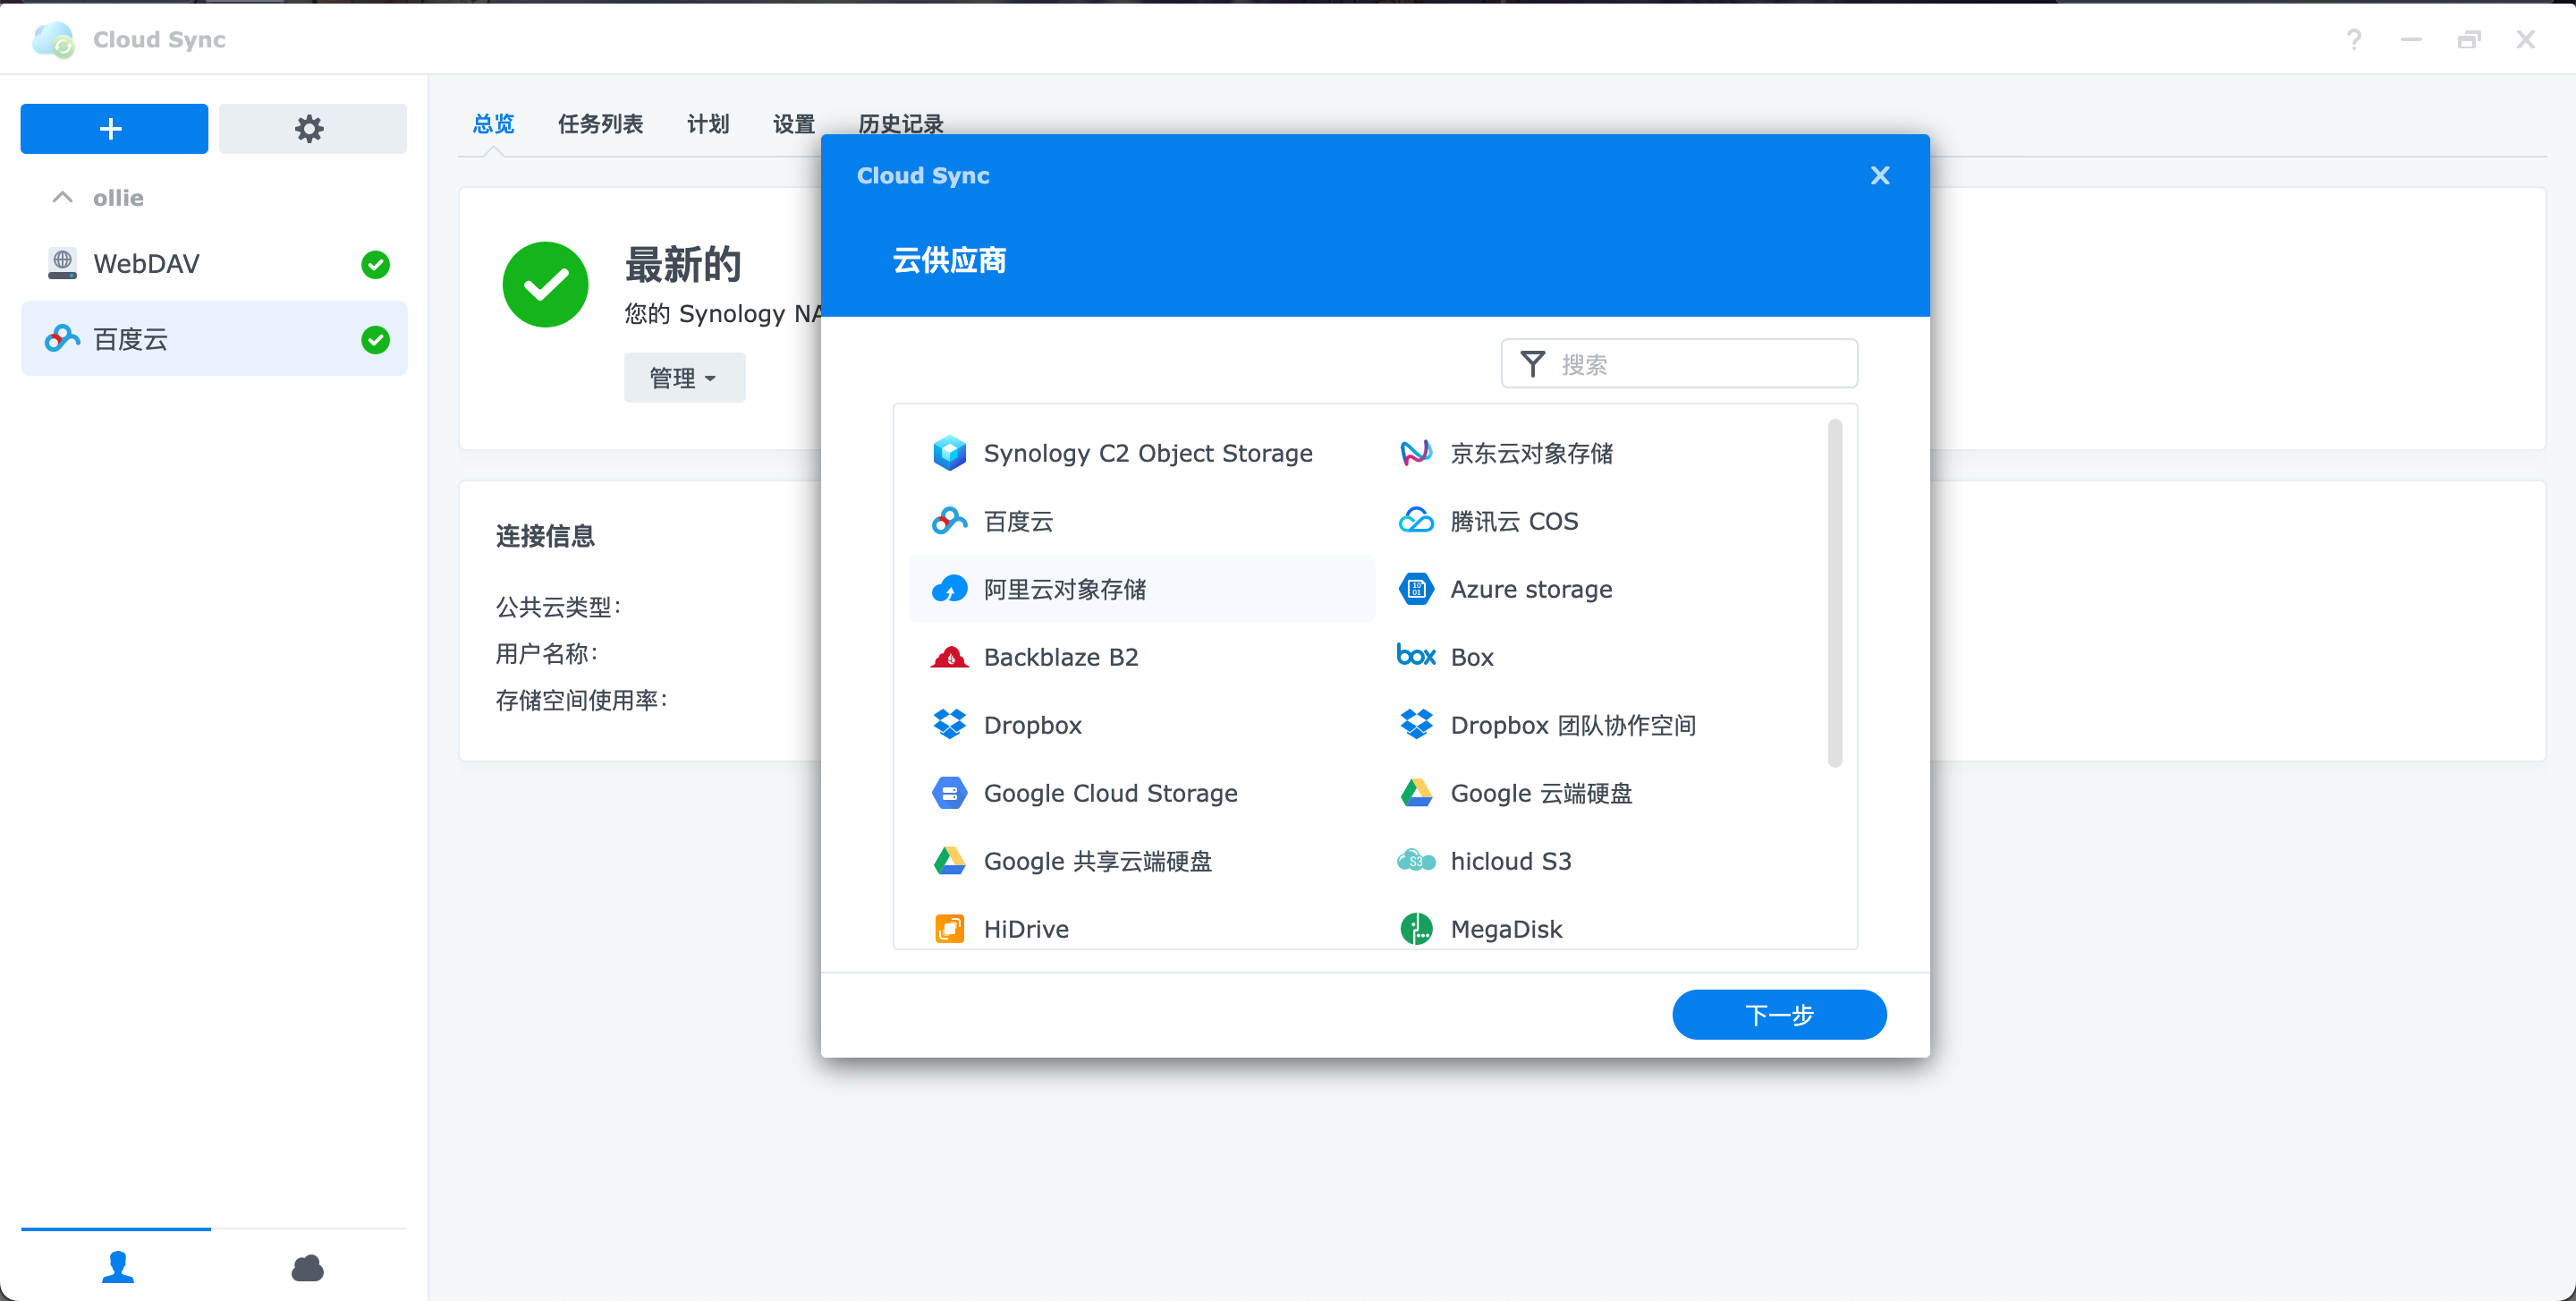Focus the 搜索 filter input field

click(x=1679, y=364)
